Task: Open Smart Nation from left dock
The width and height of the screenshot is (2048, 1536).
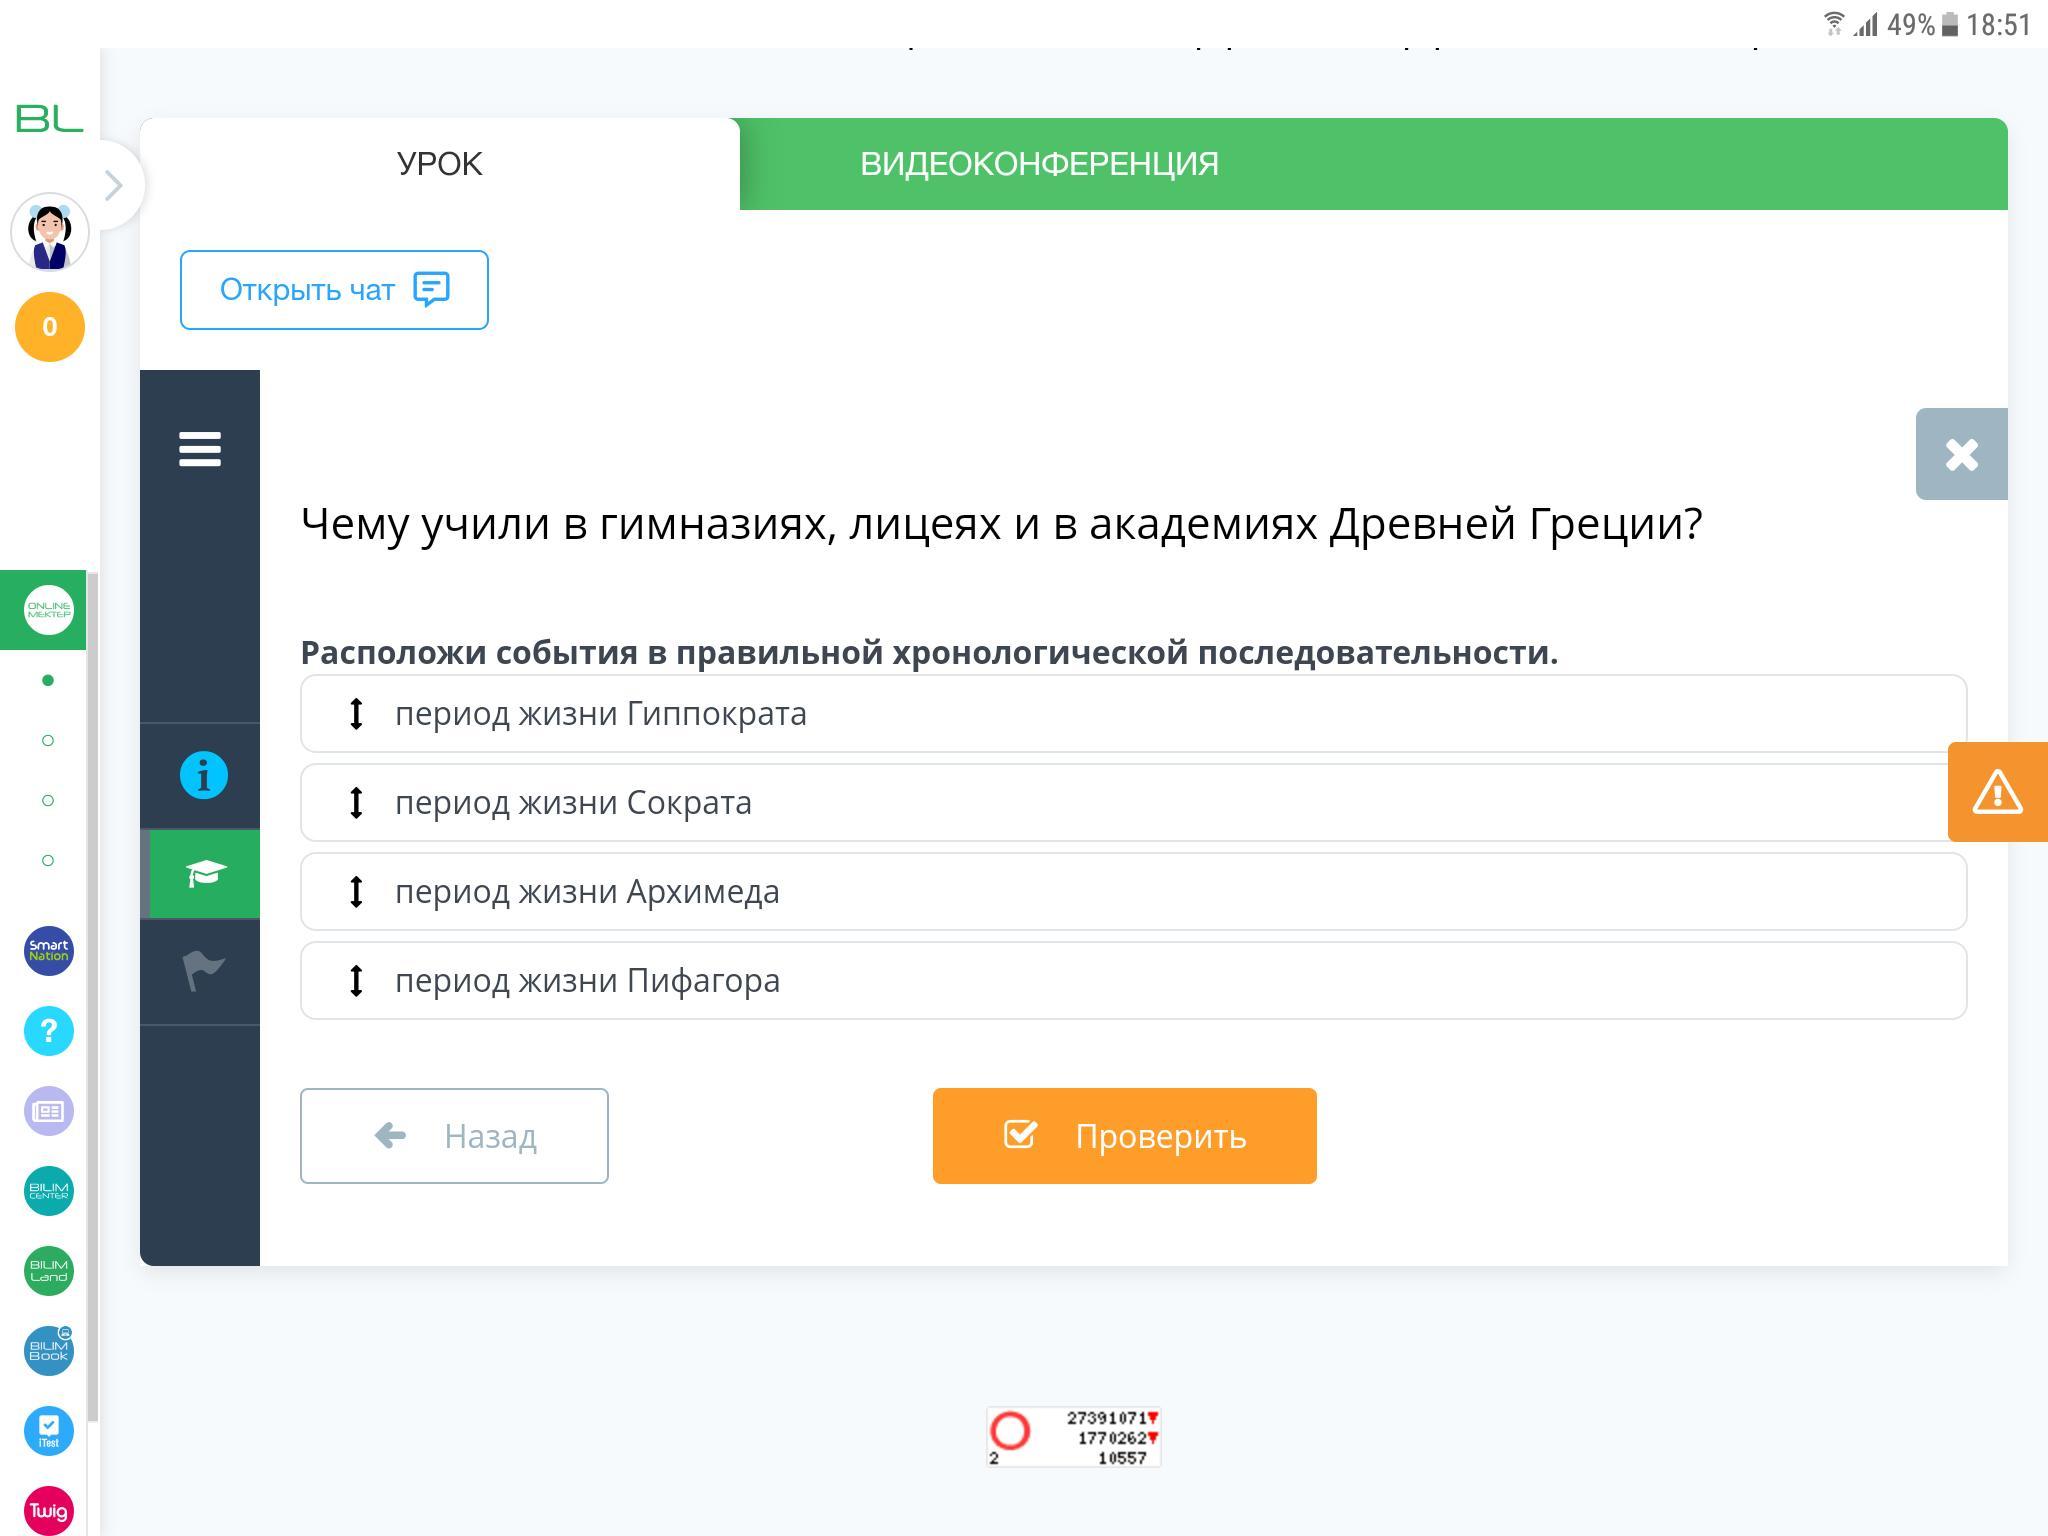Action: click(x=49, y=950)
